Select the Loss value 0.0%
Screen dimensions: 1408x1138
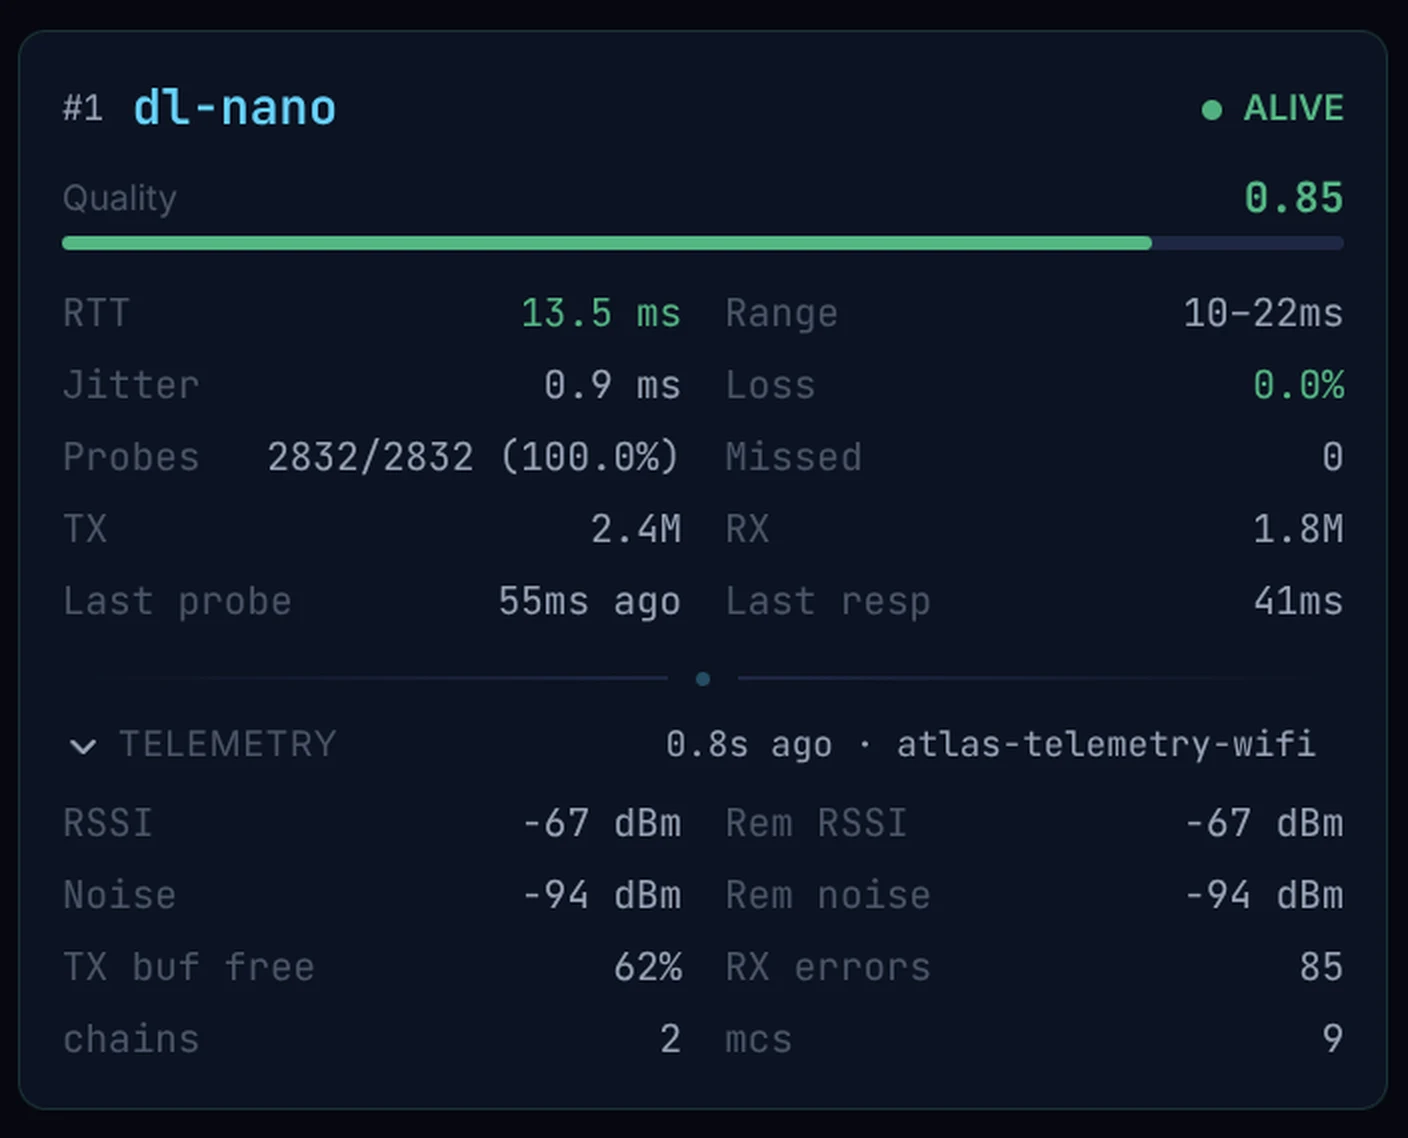click(x=1298, y=385)
